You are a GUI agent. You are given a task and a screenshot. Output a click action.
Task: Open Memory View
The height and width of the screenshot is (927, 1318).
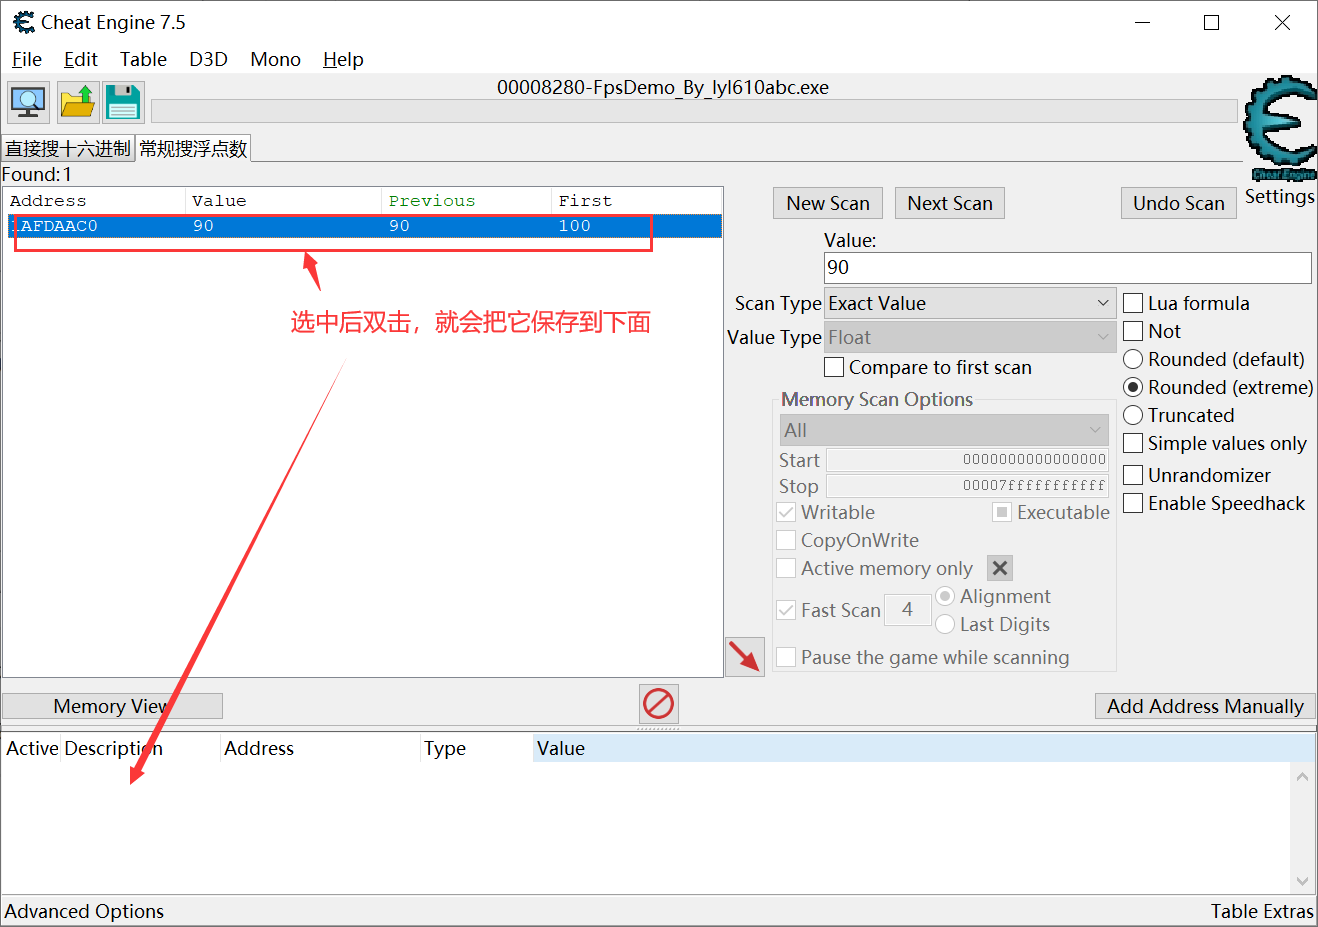pyautogui.click(x=112, y=706)
